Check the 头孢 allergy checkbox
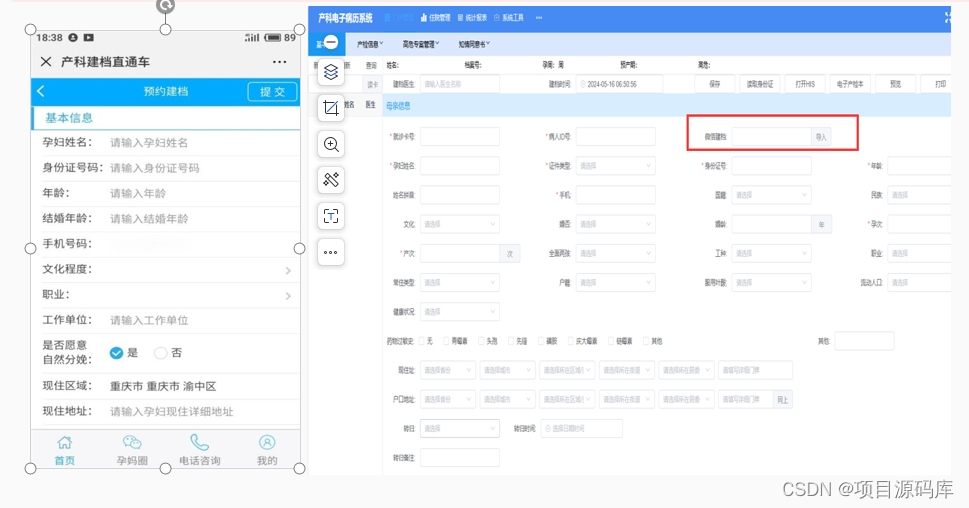 tap(481, 341)
